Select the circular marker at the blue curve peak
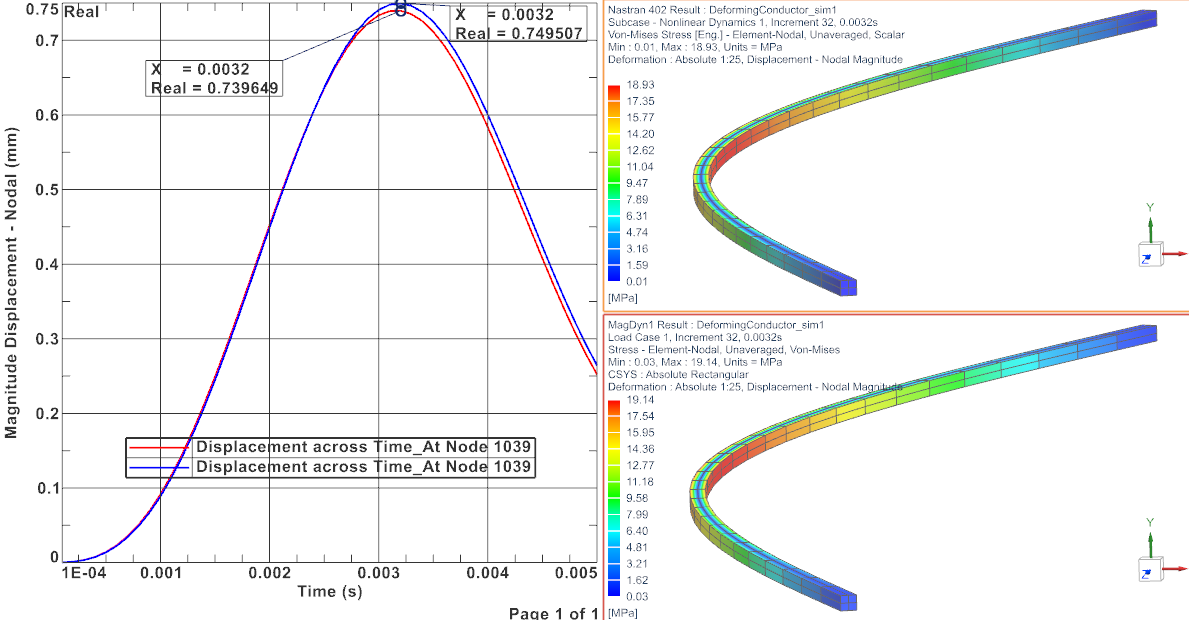1189x620 pixels. click(401, 10)
